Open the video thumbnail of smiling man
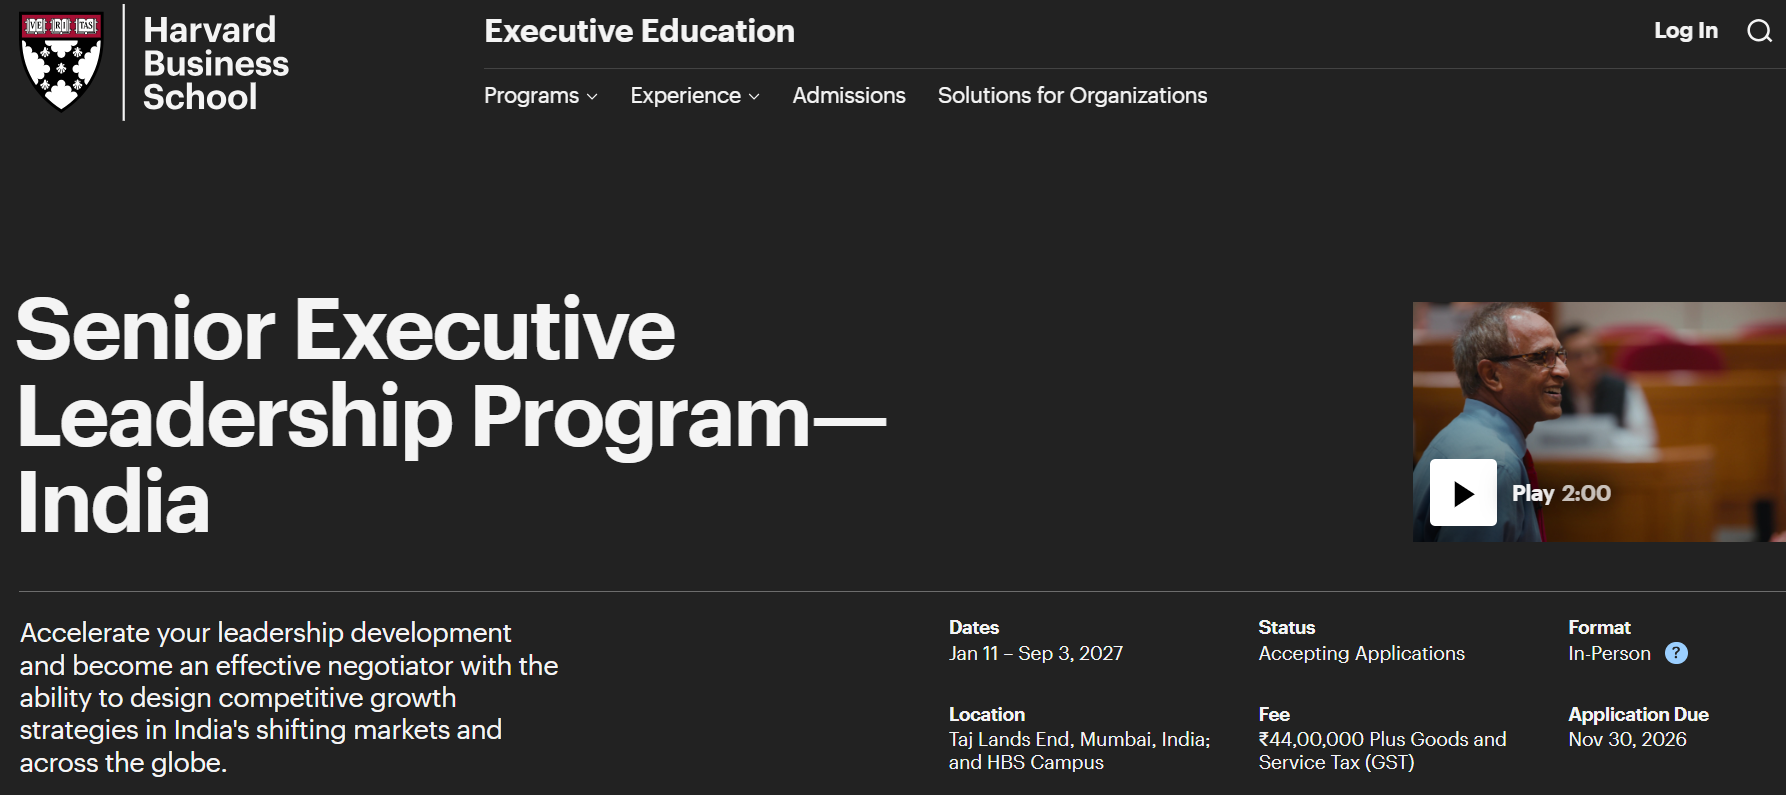The width and height of the screenshot is (1786, 795). pos(1599,422)
